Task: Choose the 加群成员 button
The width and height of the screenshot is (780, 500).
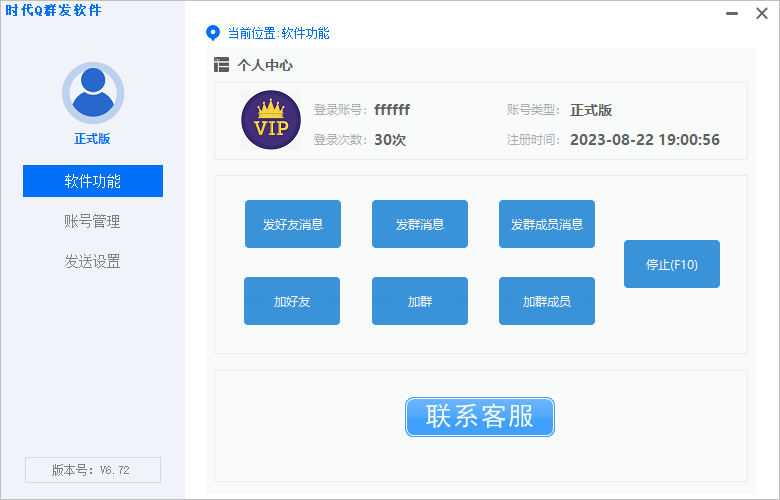Action: 547,301
